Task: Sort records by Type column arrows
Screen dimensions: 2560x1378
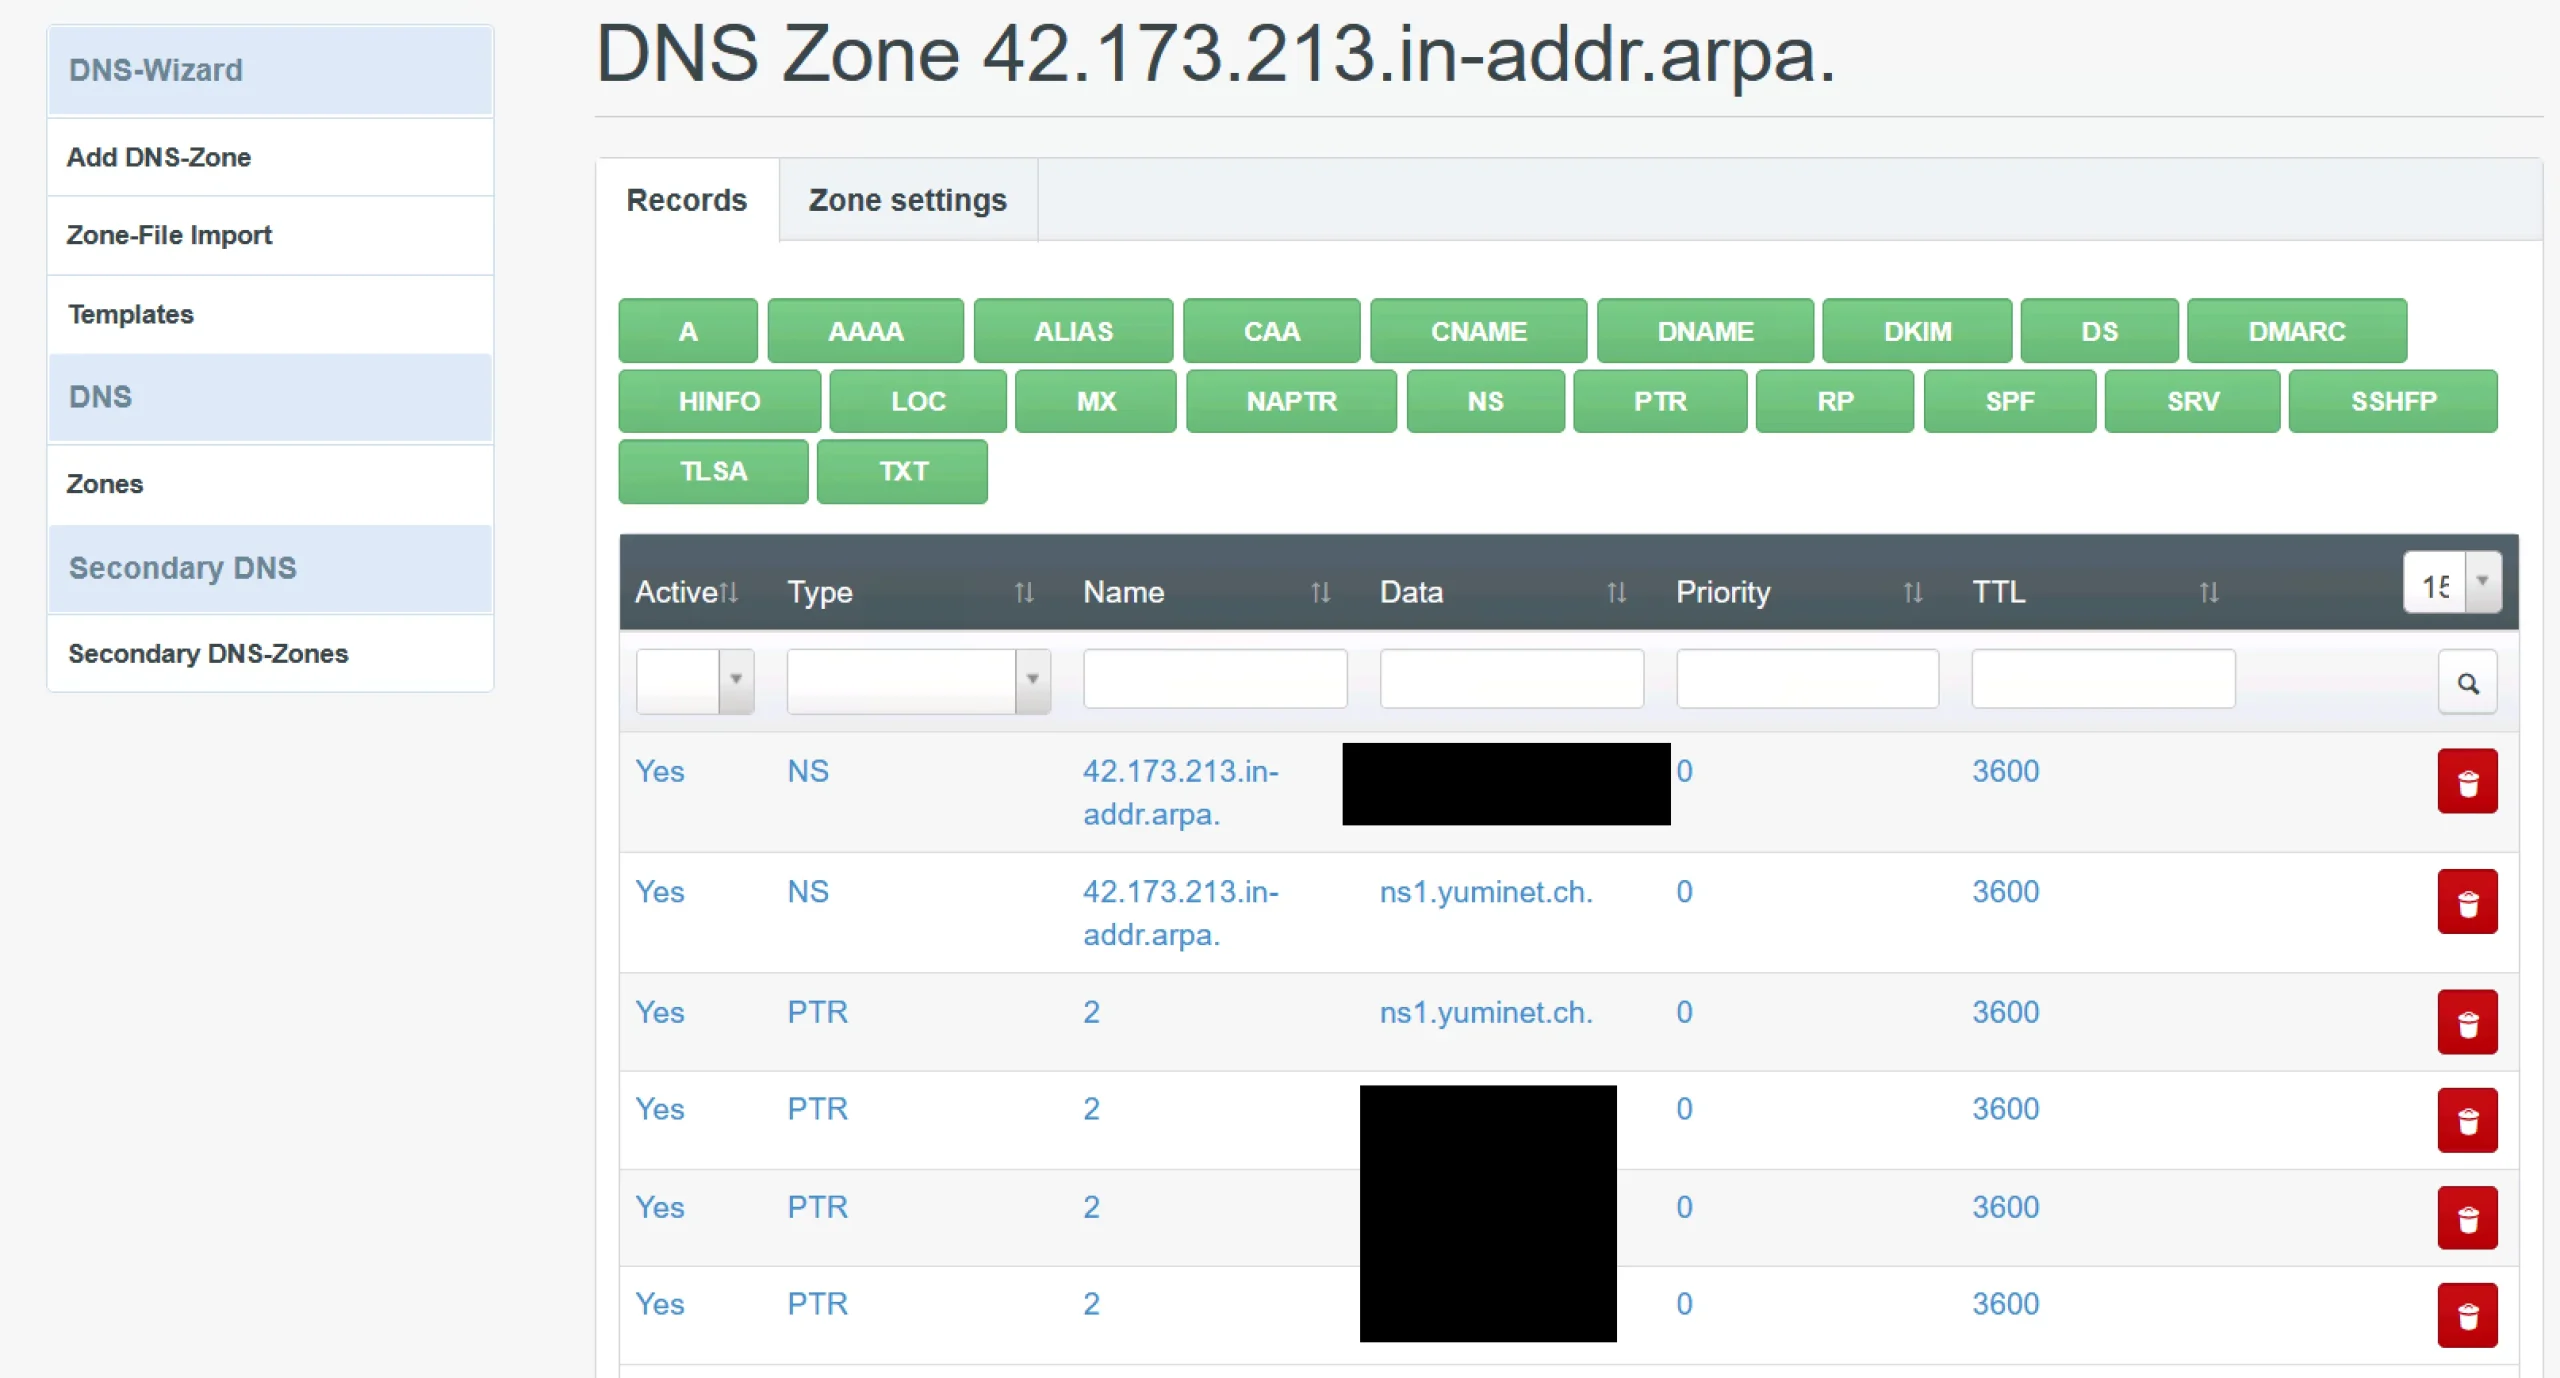Action: coord(1023,593)
